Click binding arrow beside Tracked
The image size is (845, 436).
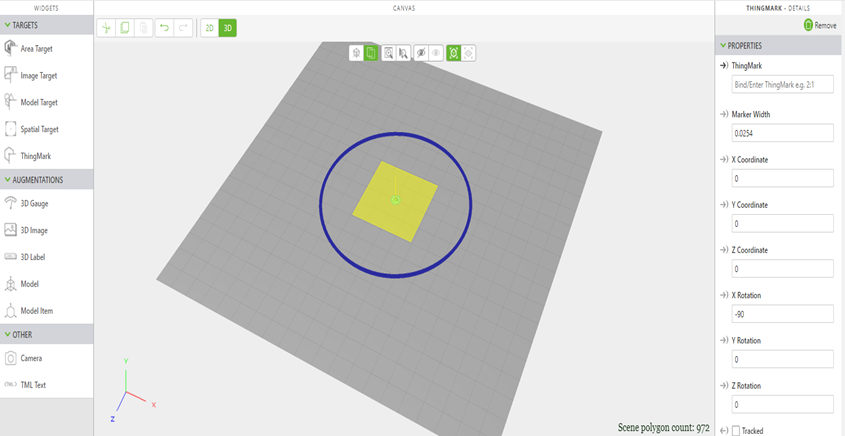click(724, 431)
